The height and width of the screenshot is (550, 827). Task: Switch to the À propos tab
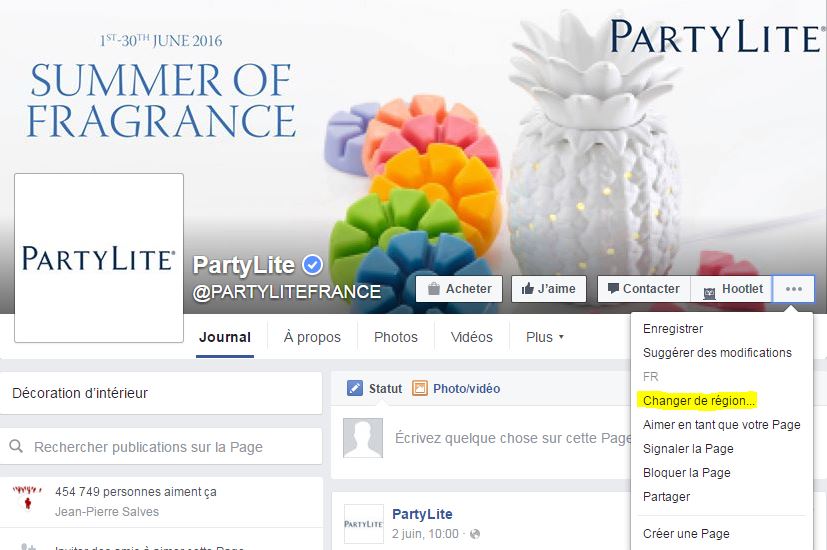312,337
